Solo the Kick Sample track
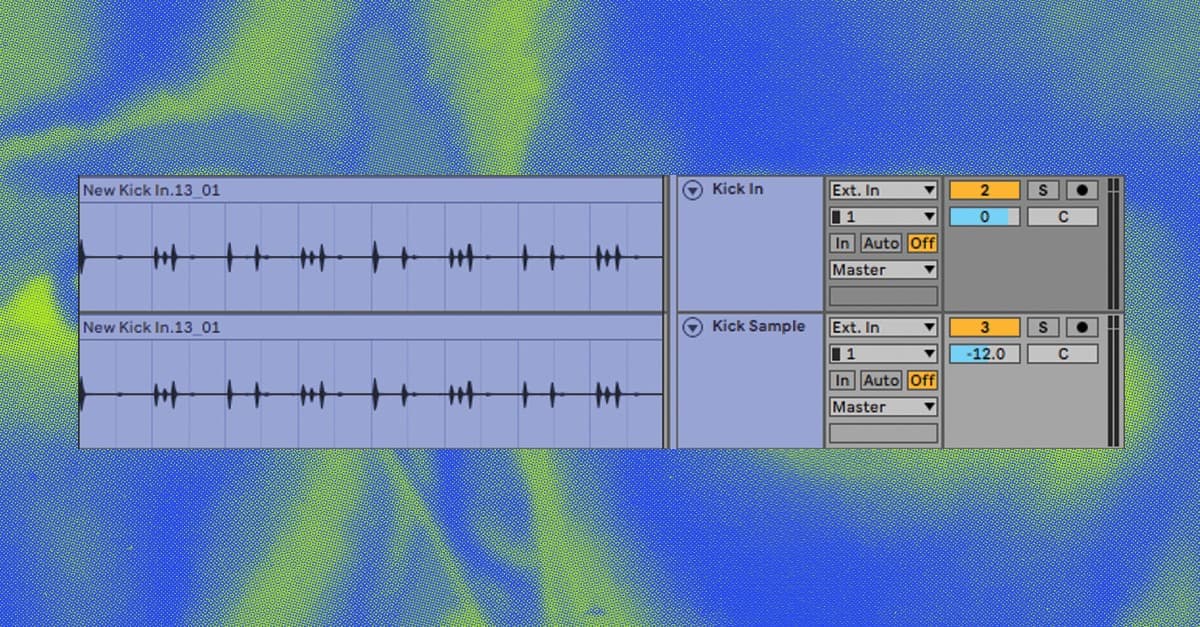This screenshot has height=627, width=1200. tap(1043, 327)
